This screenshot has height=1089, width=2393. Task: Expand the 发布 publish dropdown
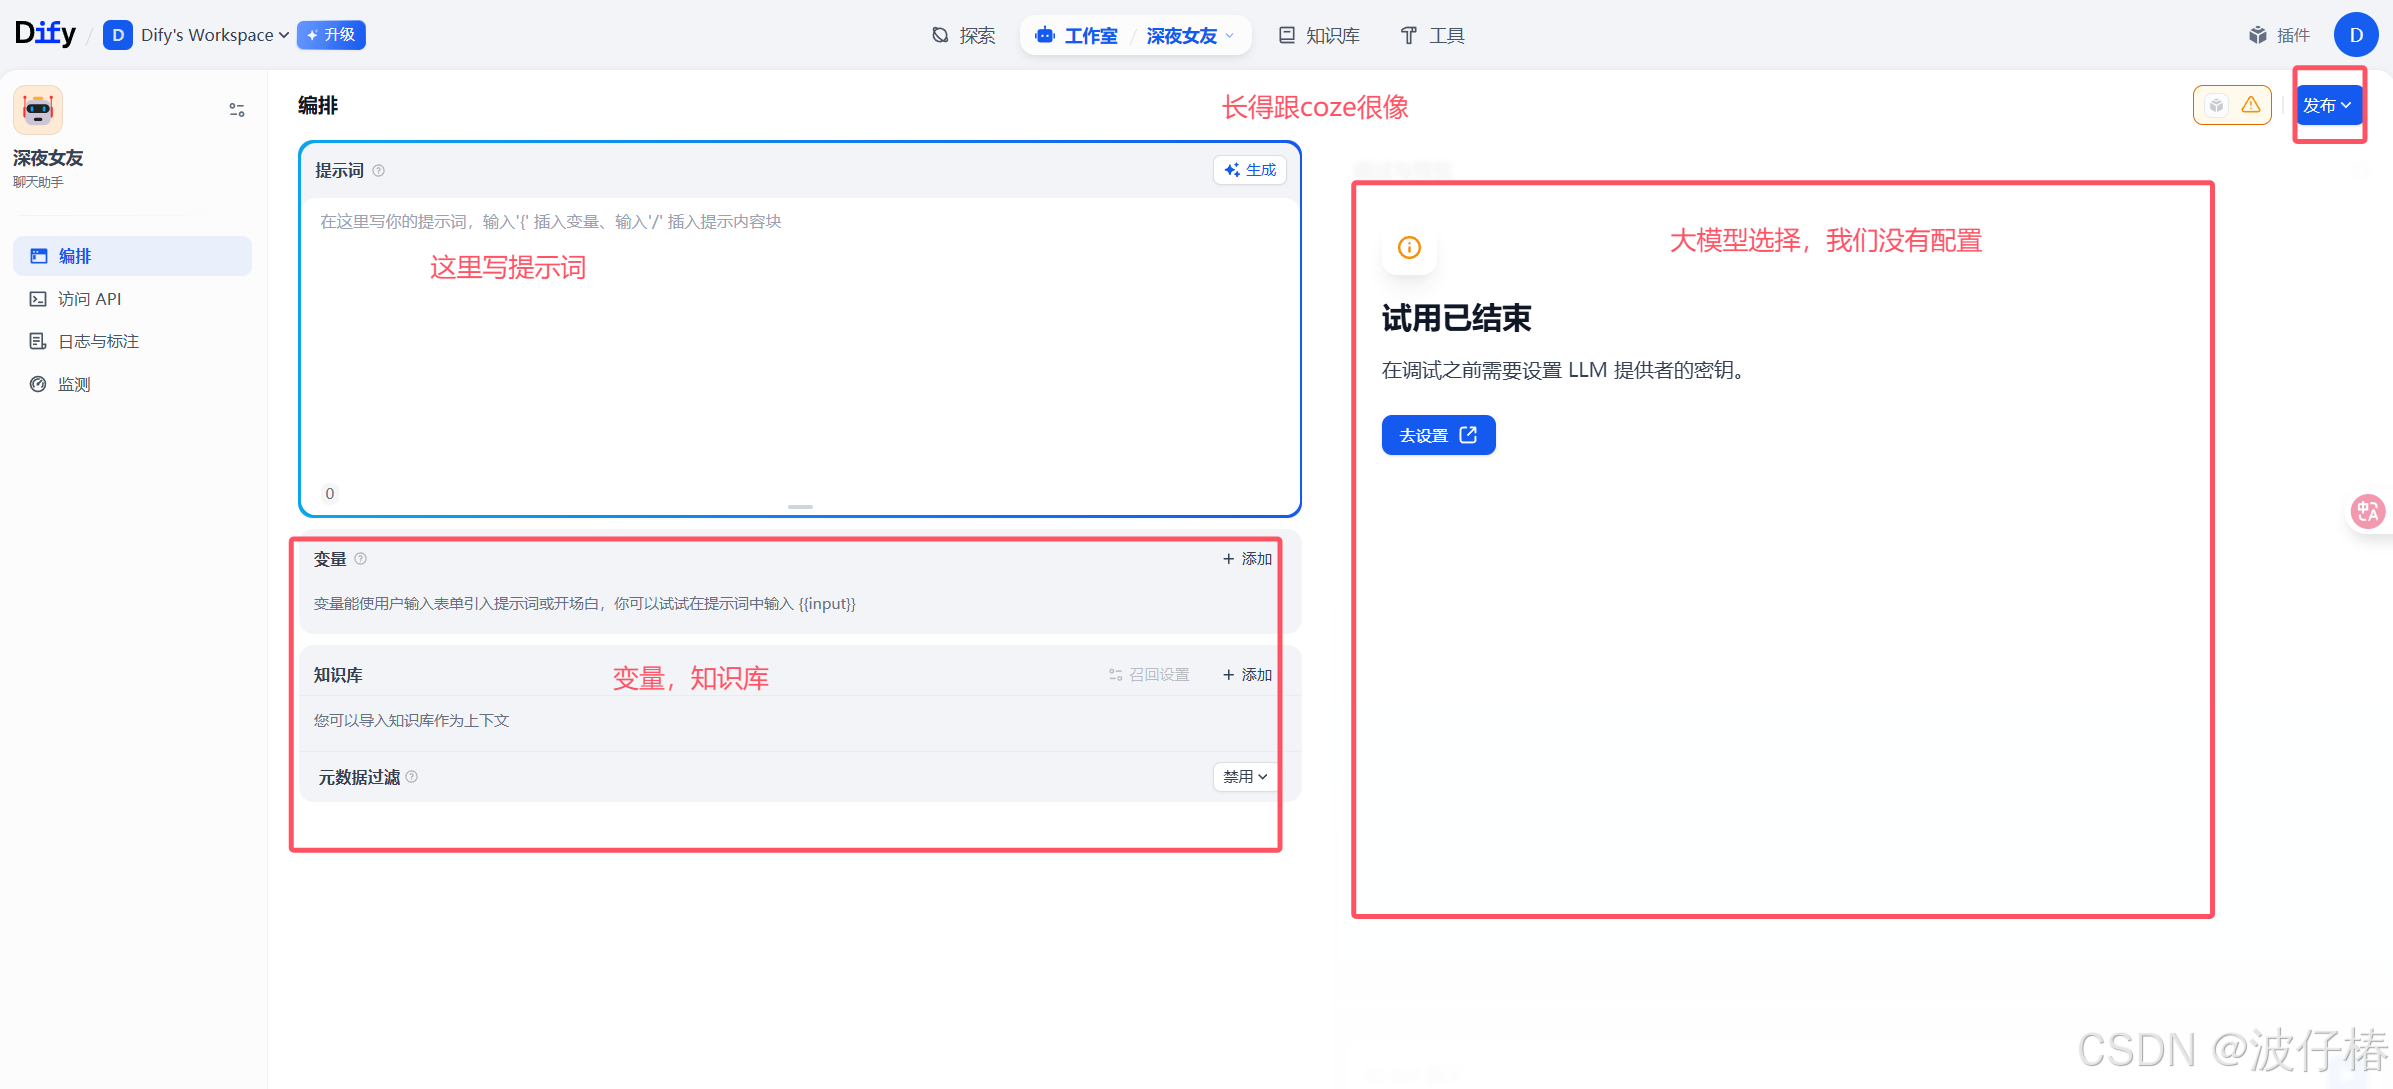tap(2329, 104)
